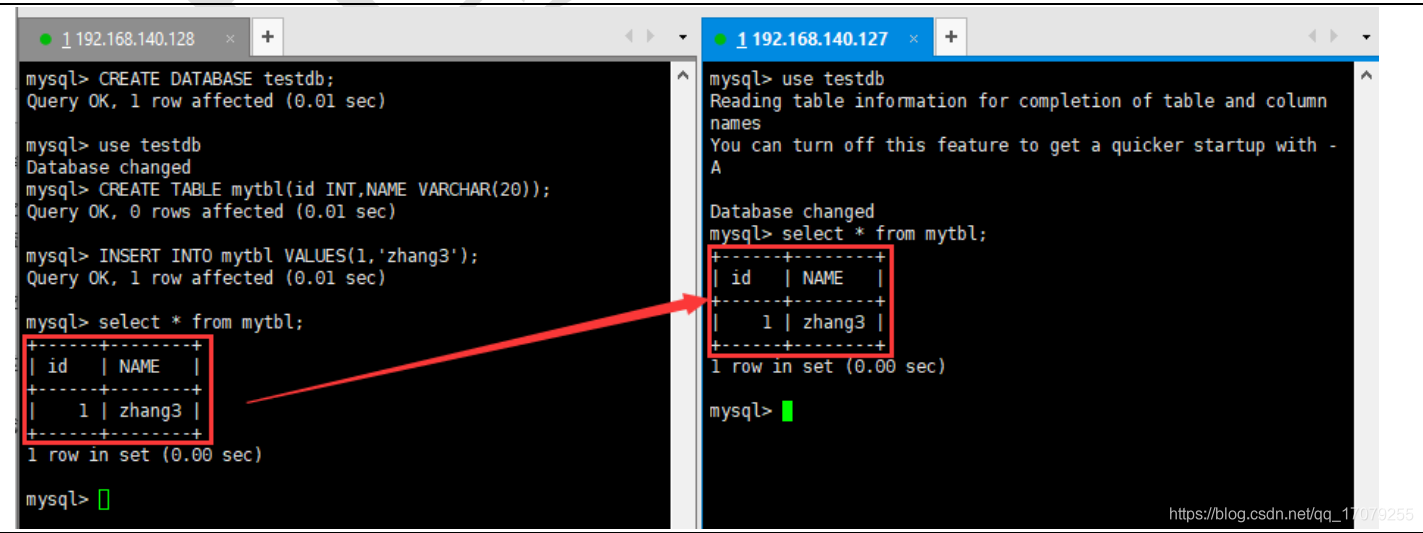Open the right pane tab list dropdown
Screen dimensions: 1423x533
pyautogui.click(x=1366, y=38)
